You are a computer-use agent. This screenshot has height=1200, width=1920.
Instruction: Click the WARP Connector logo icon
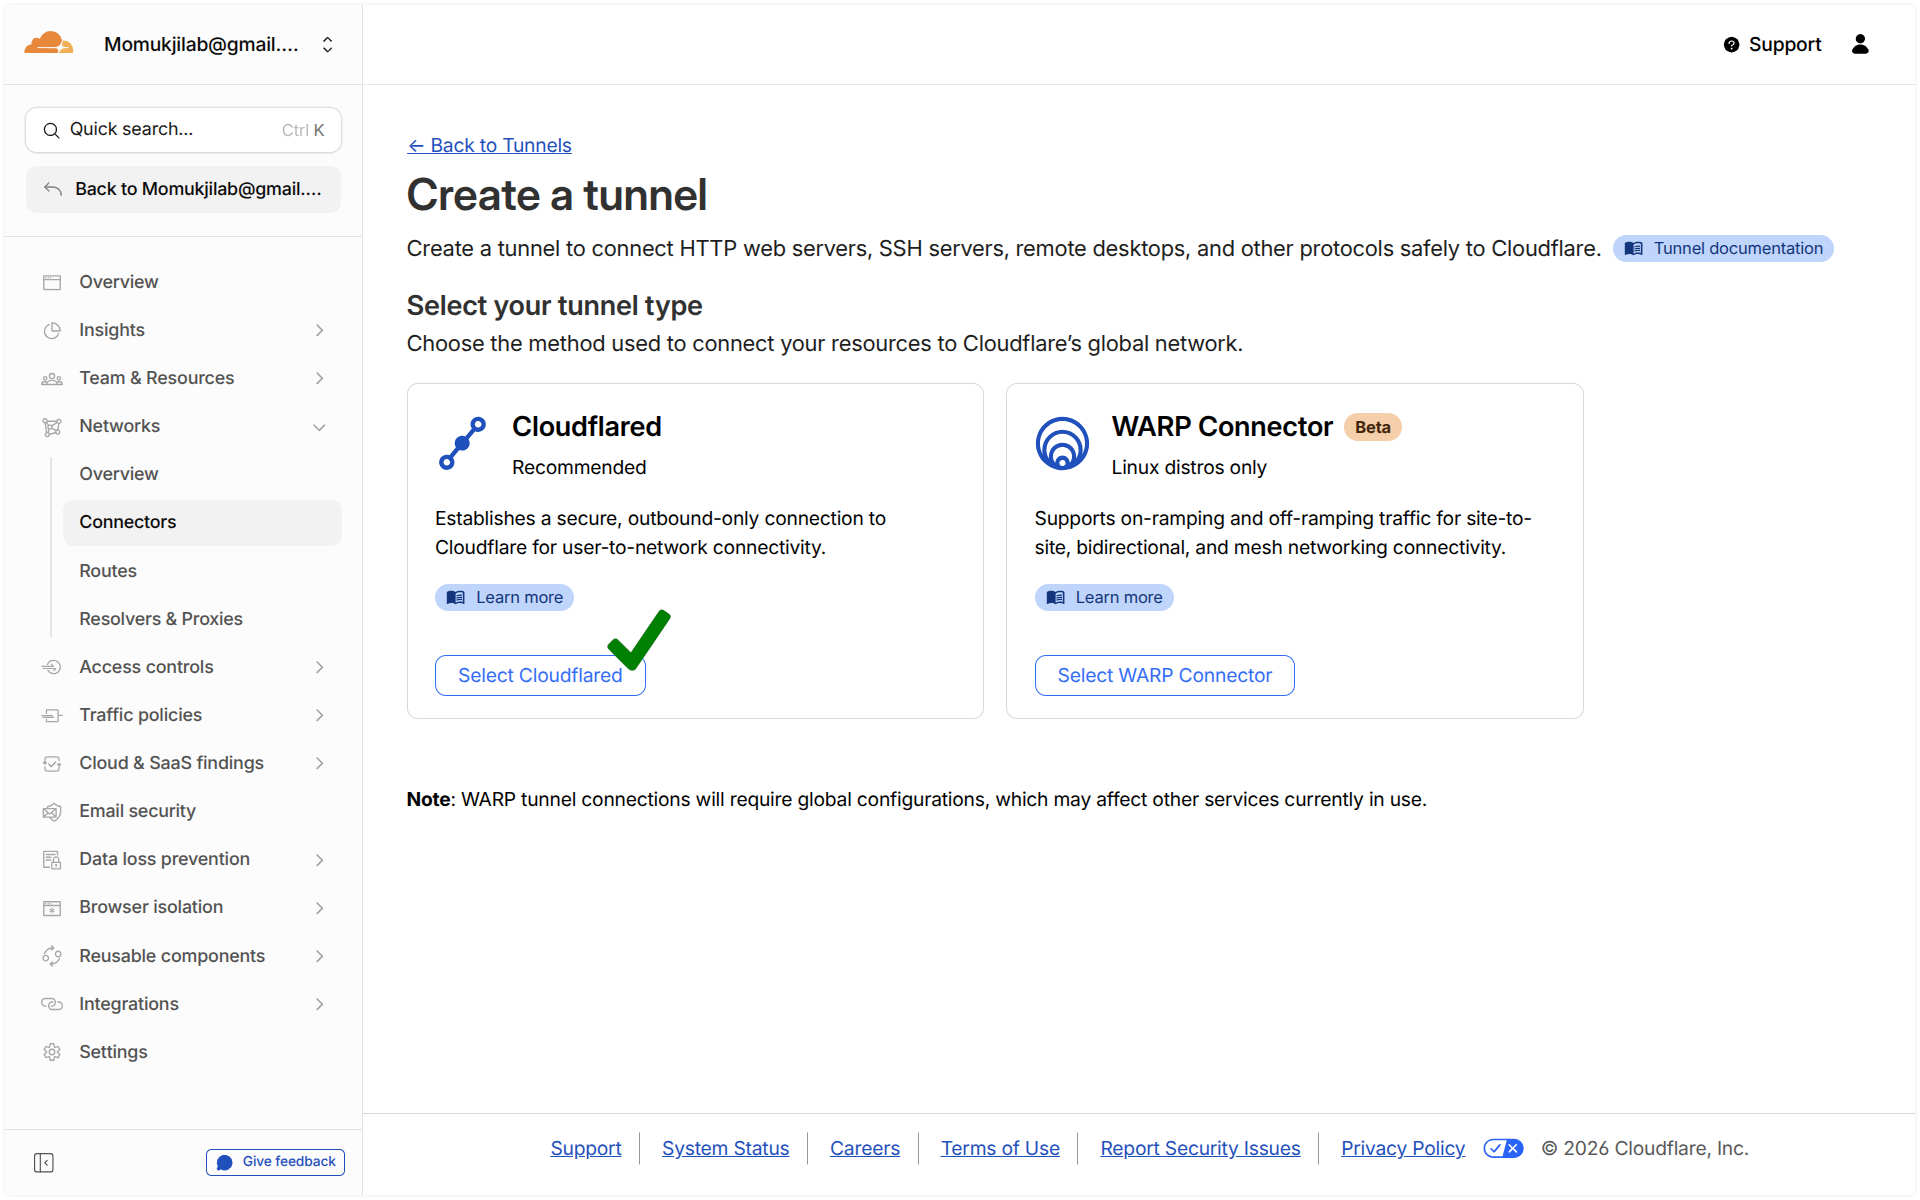[1061, 443]
